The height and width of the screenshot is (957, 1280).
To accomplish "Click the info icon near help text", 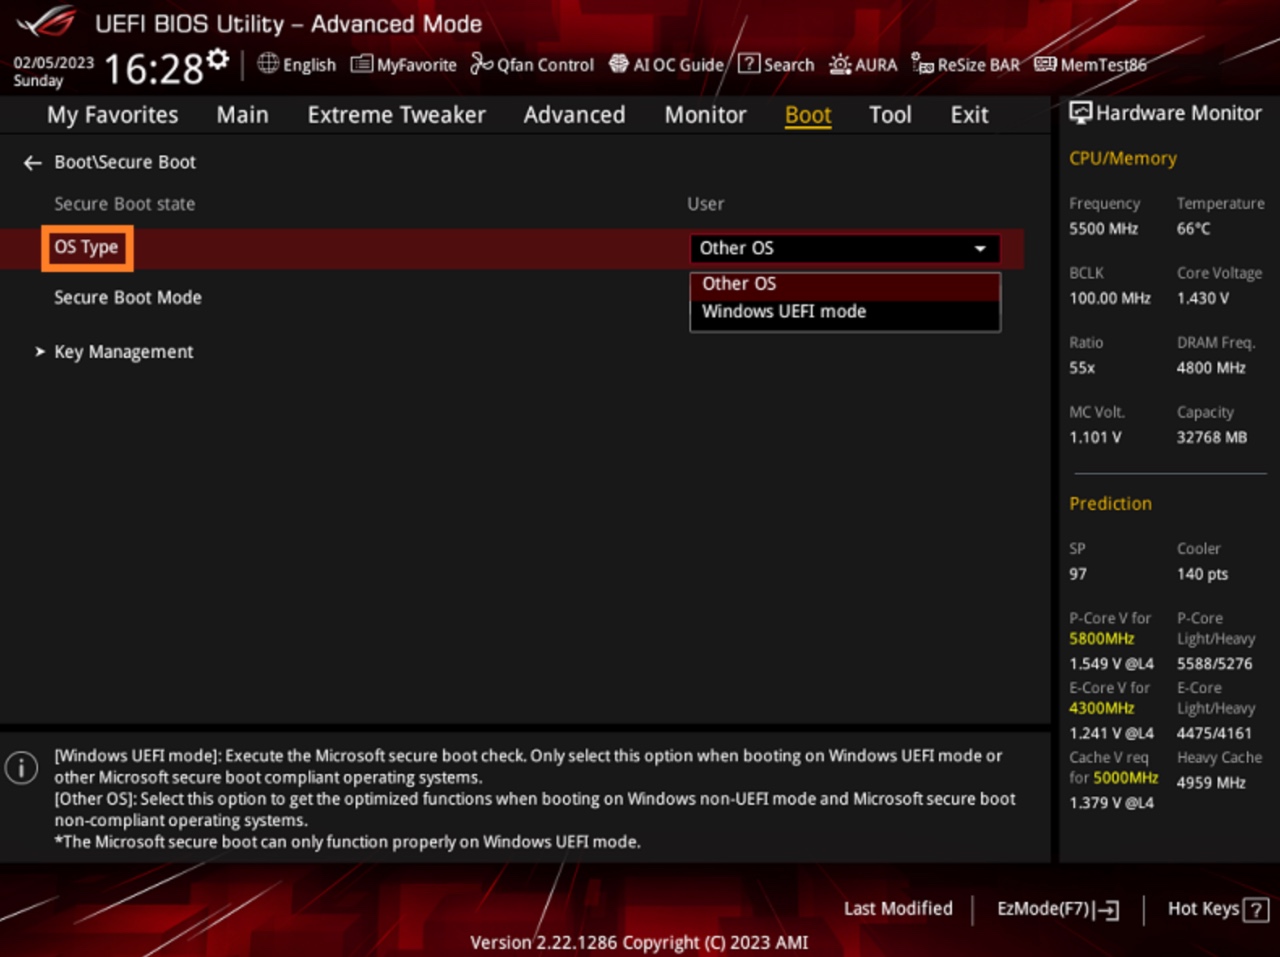I will coord(21,767).
